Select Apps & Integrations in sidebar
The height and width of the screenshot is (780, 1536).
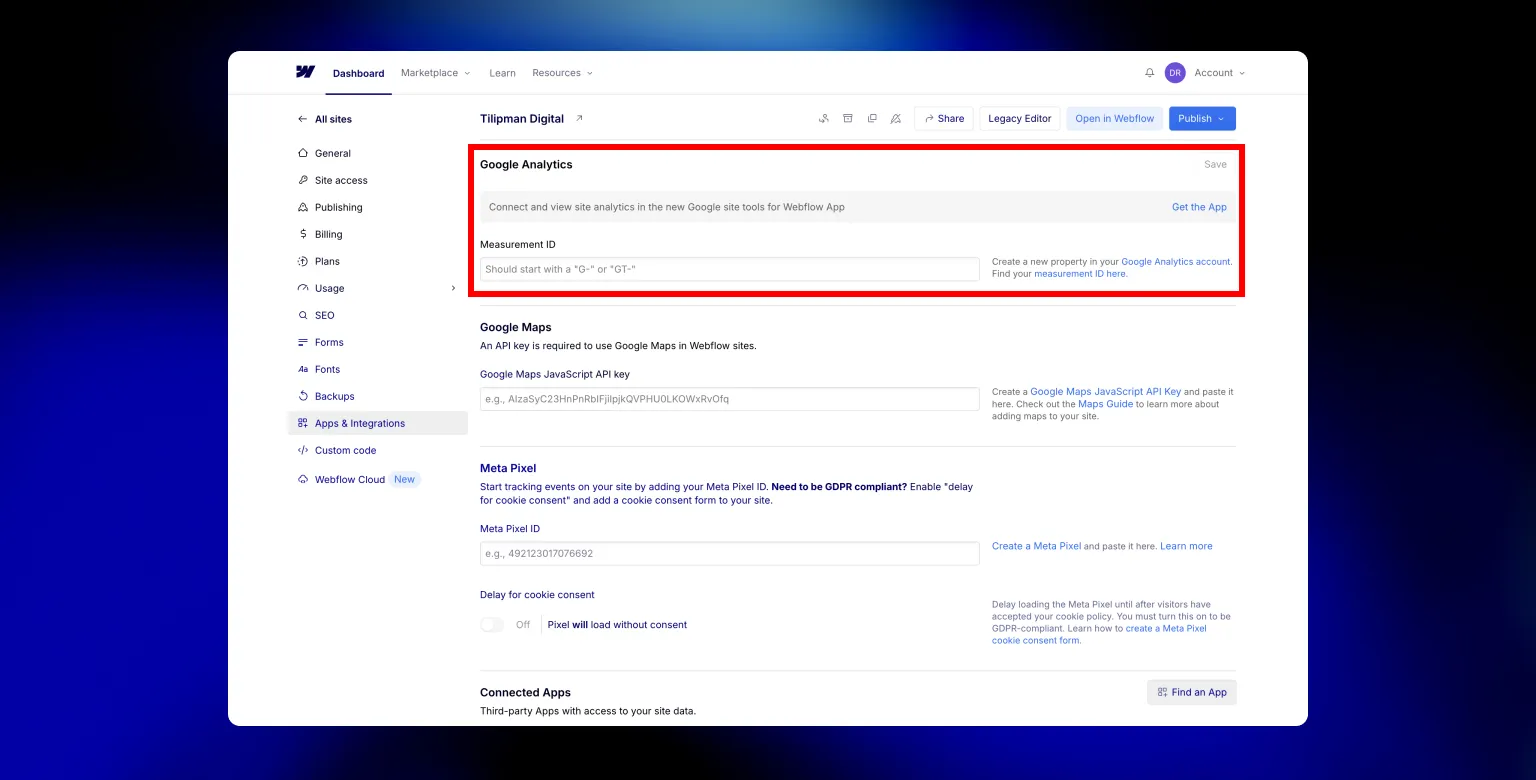click(378, 423)
